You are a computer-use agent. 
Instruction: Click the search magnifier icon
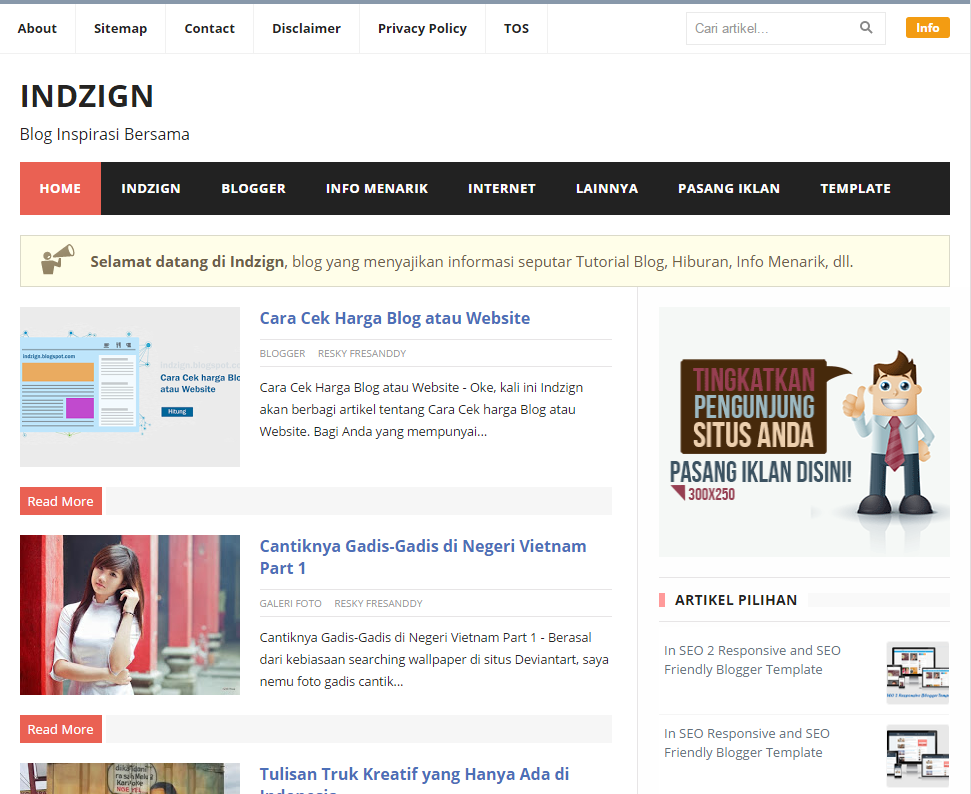click(866, 28)
